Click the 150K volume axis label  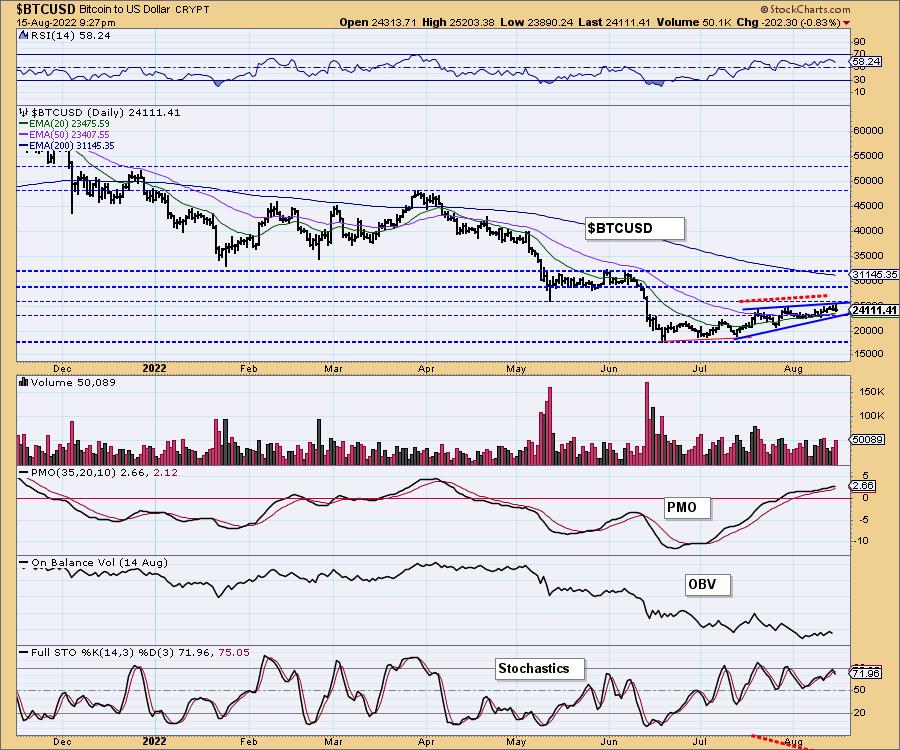872,391
